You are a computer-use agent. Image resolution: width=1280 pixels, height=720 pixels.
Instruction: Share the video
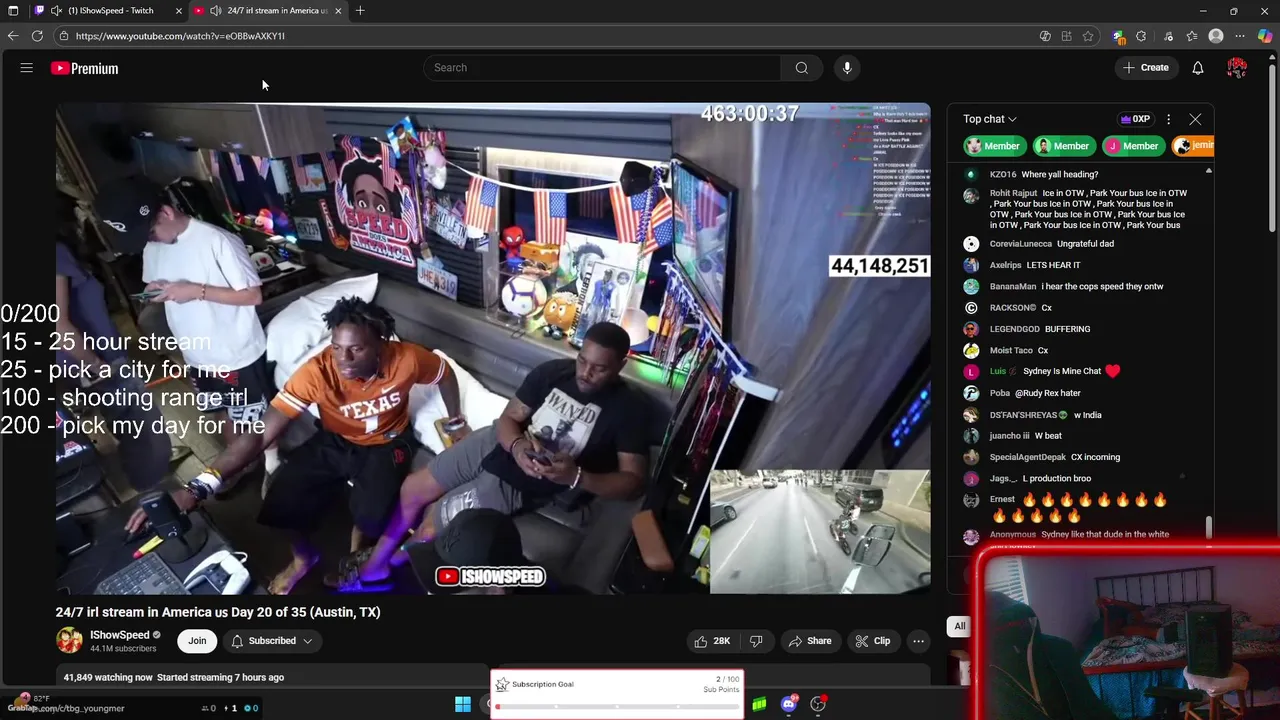(x=810, y=641)
